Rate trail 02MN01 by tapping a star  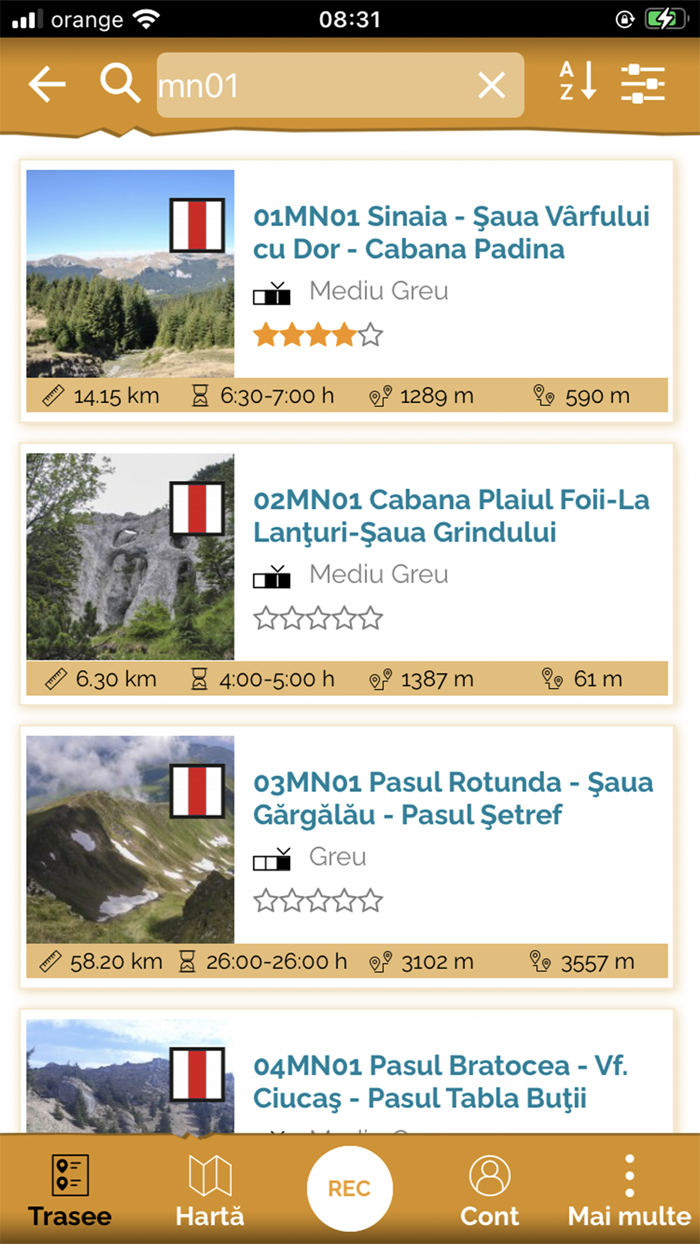pos(318,618)
